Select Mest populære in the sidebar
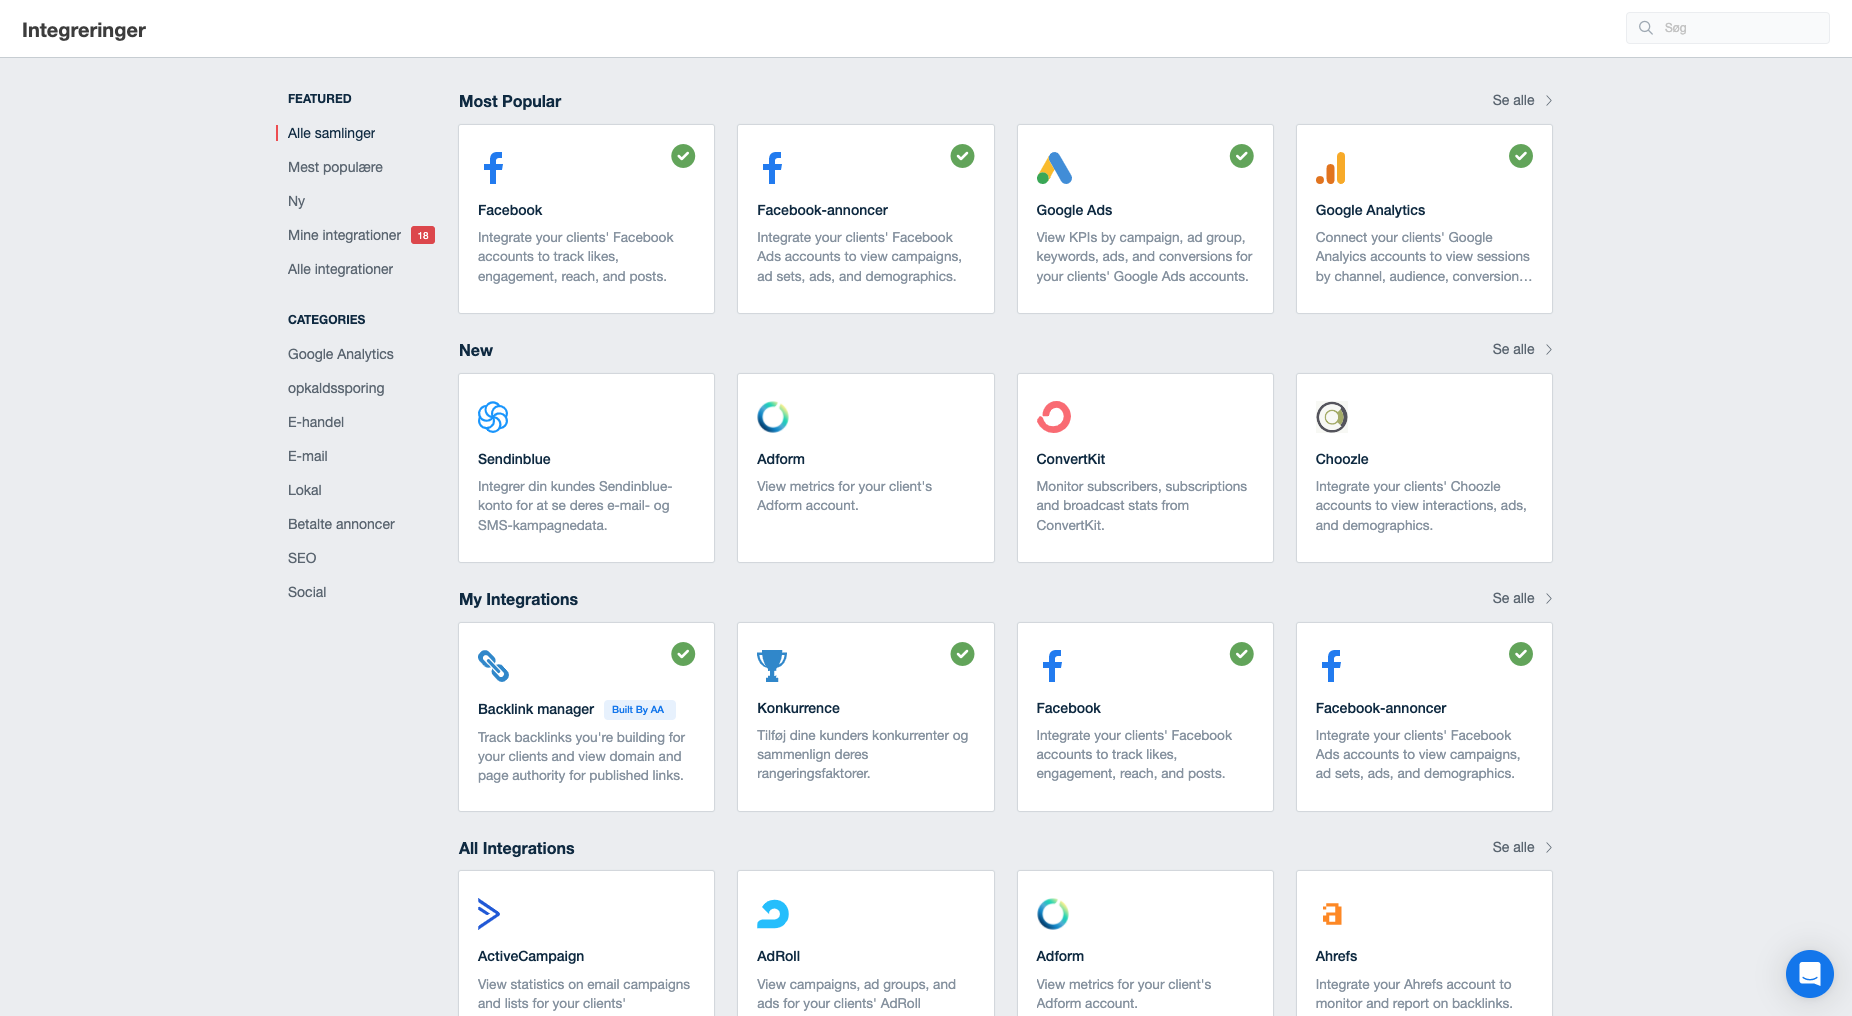This screenshot has height=1016, width=1852. (335, 167)
